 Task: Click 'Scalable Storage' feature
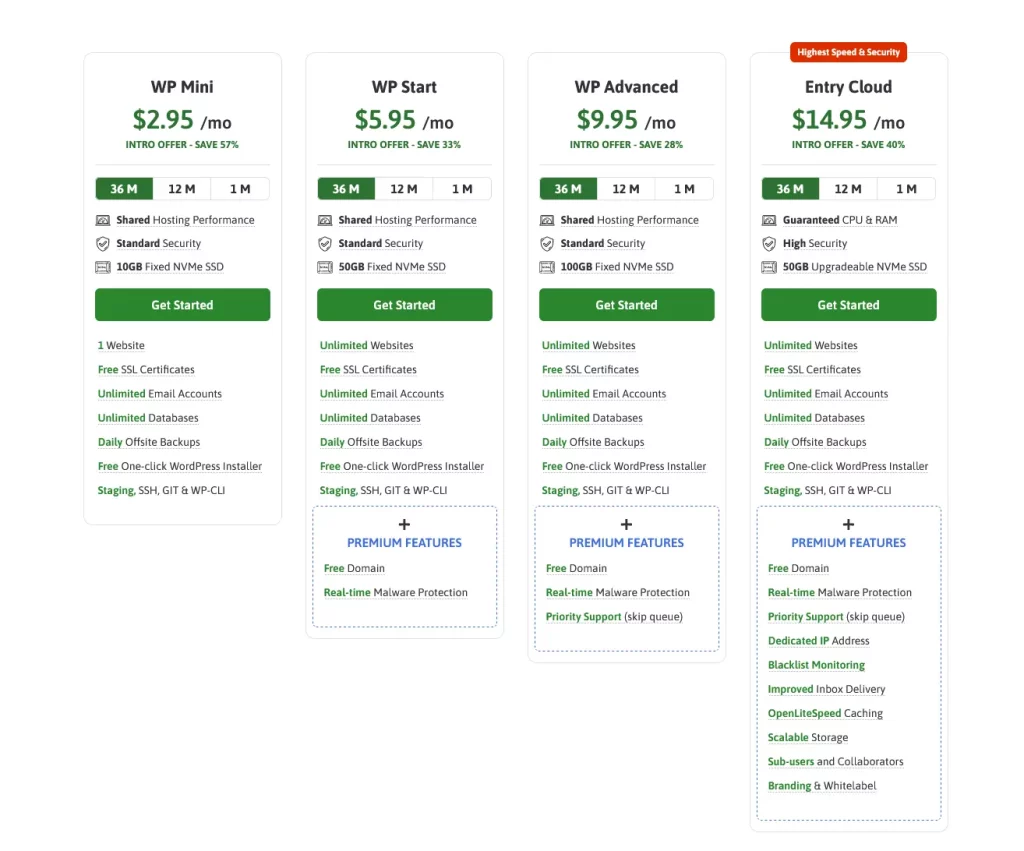808,737
